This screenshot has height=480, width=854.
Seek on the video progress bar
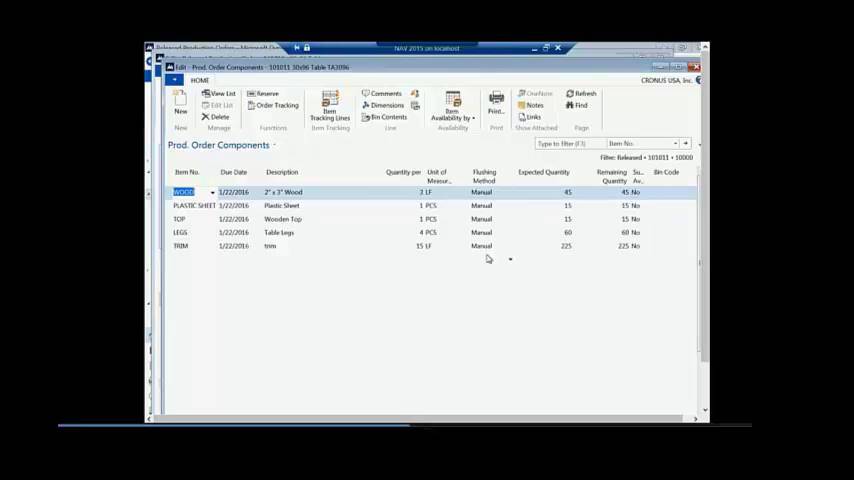[405, 426]
